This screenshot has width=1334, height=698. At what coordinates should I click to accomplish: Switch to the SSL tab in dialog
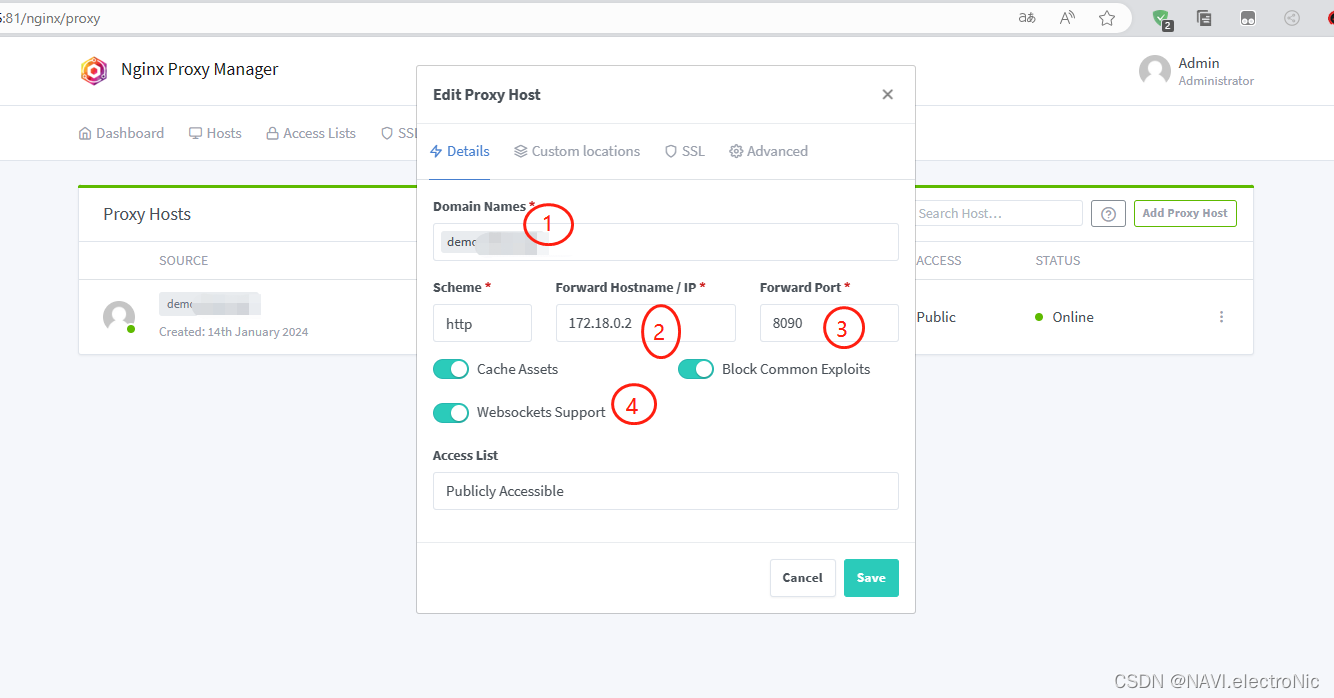(x=685, y=152)
